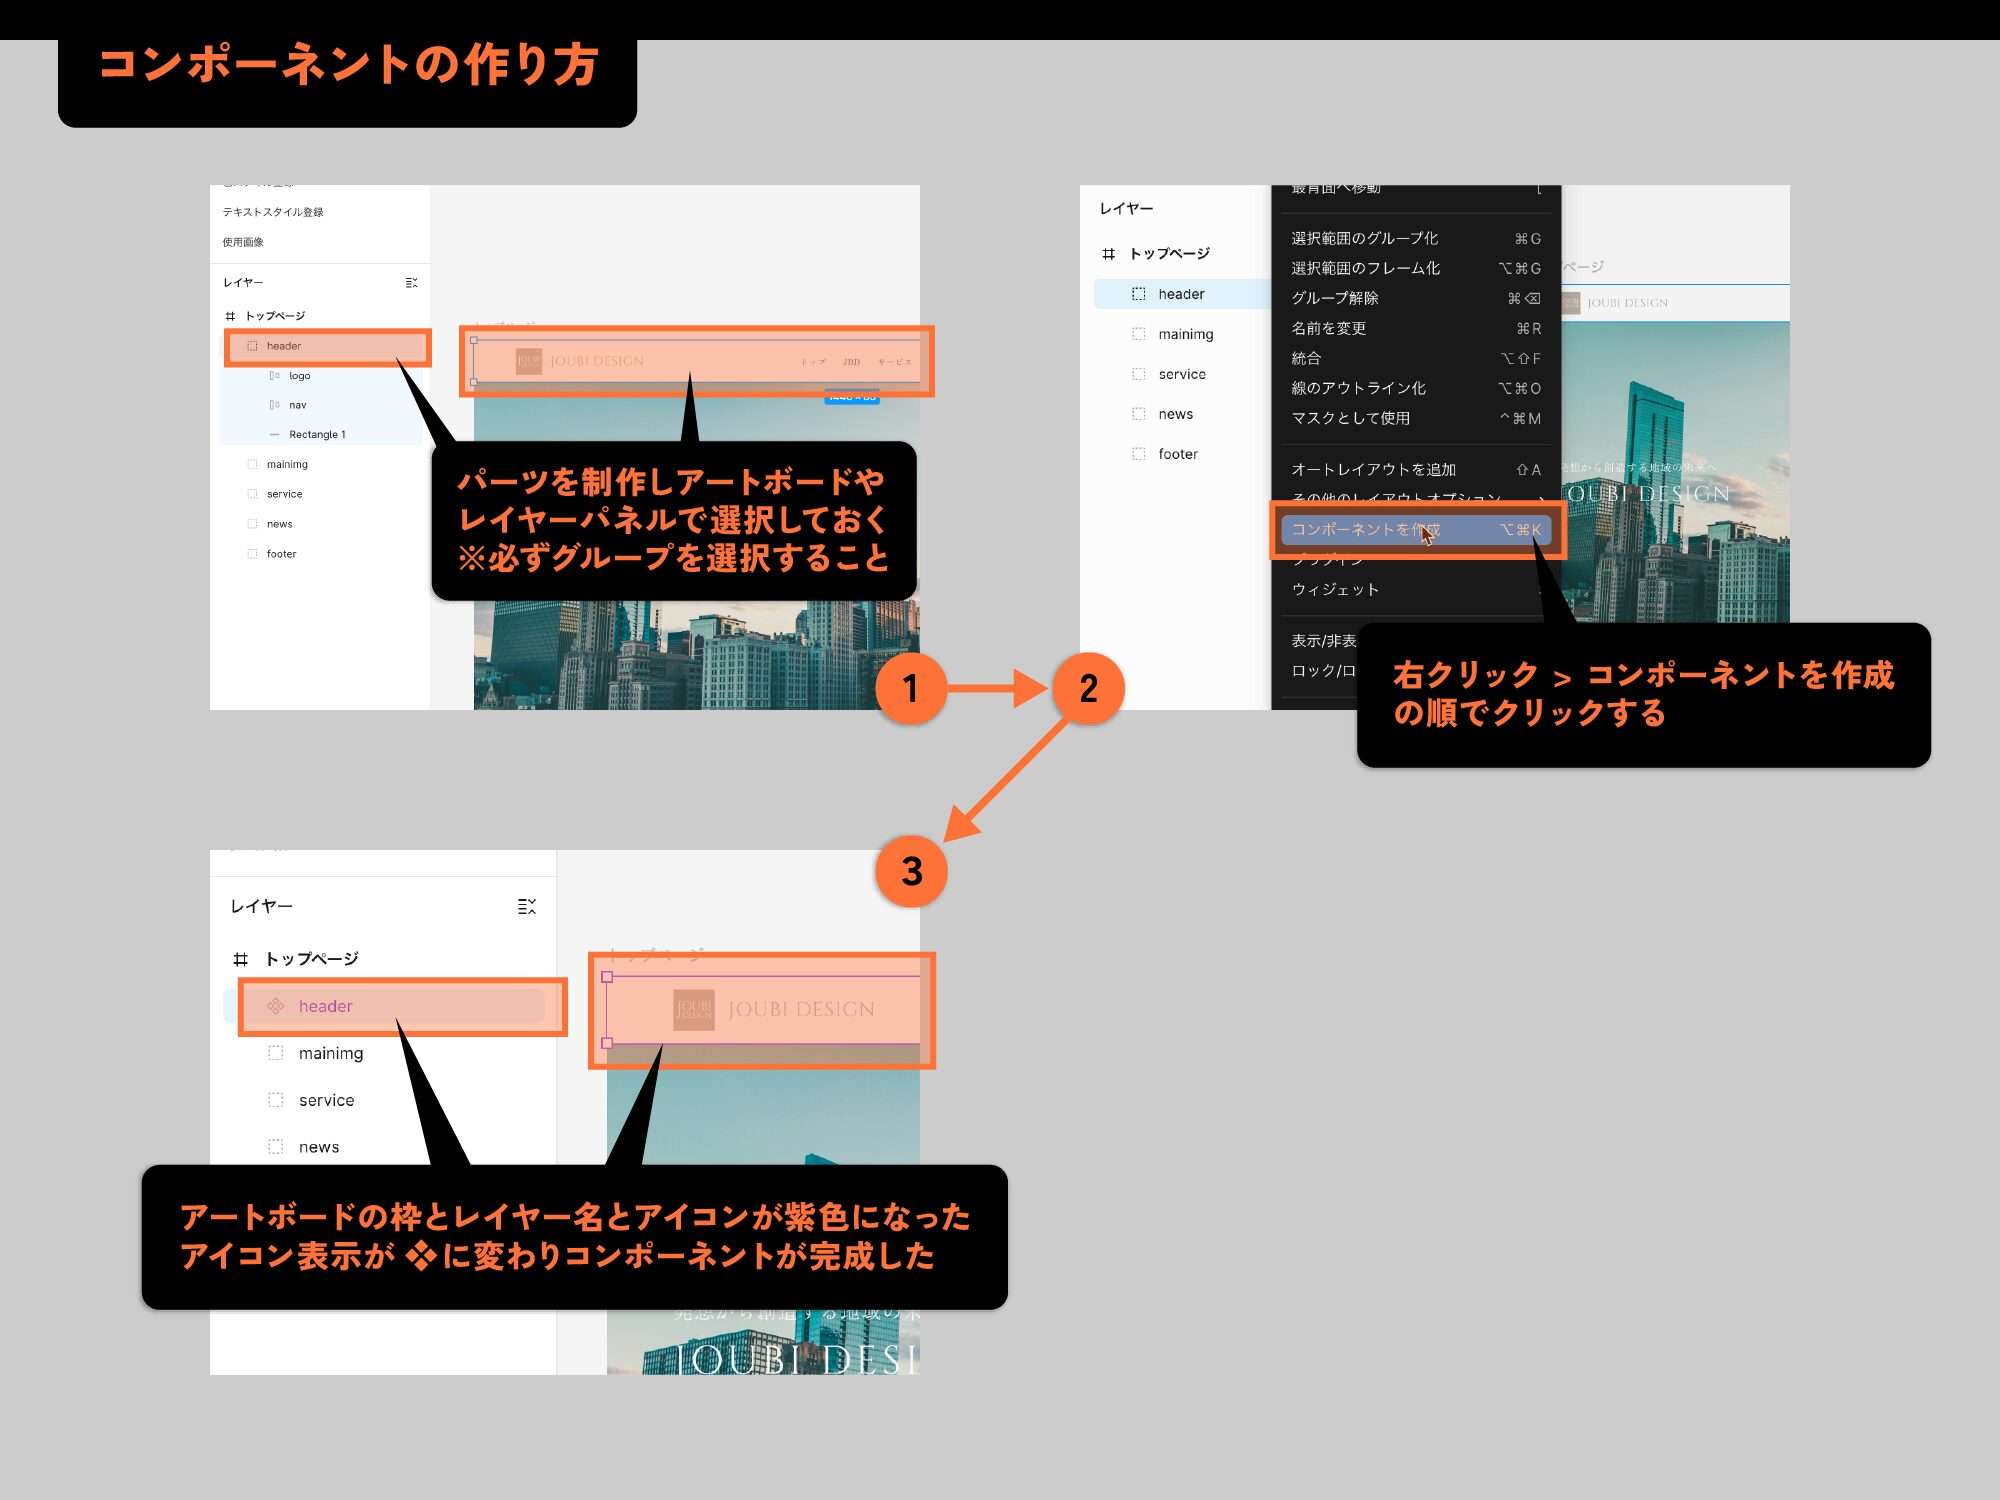Select mainimg layer in first screenshot
This screenshot has width=2000, height=1500.
[x=322, y=465]
